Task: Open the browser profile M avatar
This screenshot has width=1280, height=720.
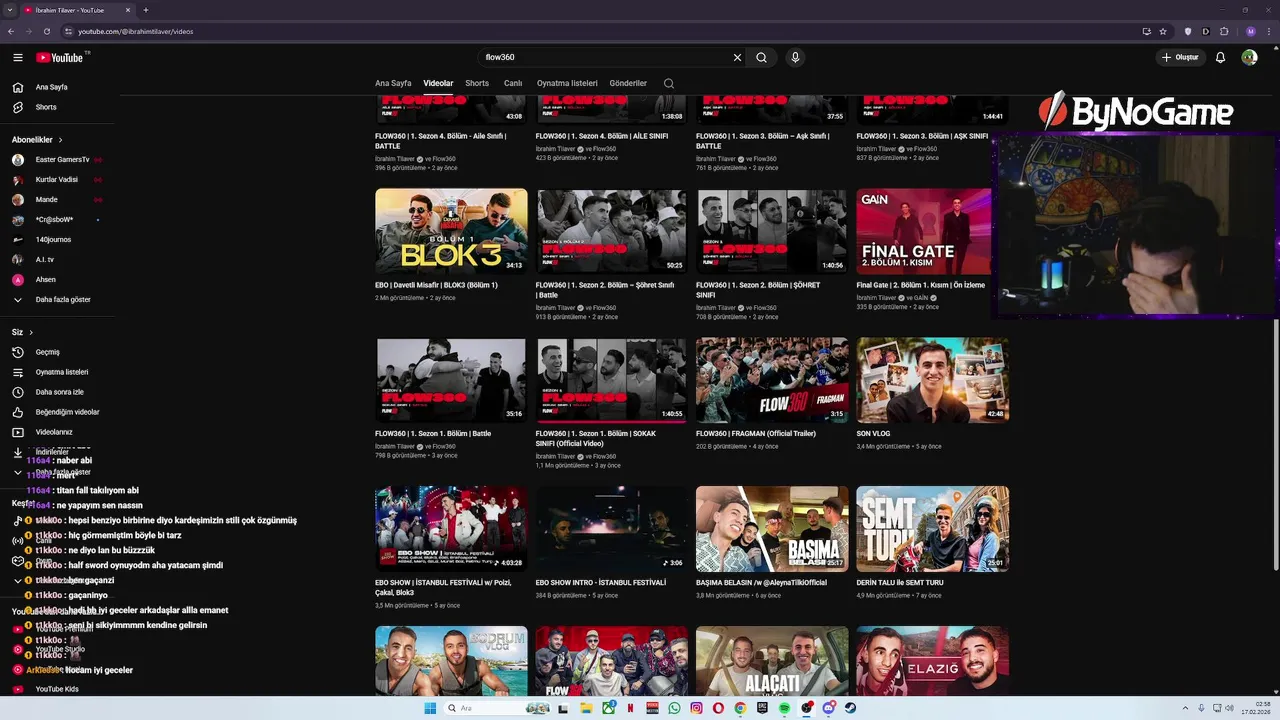Action: [x=1250, y=31]
